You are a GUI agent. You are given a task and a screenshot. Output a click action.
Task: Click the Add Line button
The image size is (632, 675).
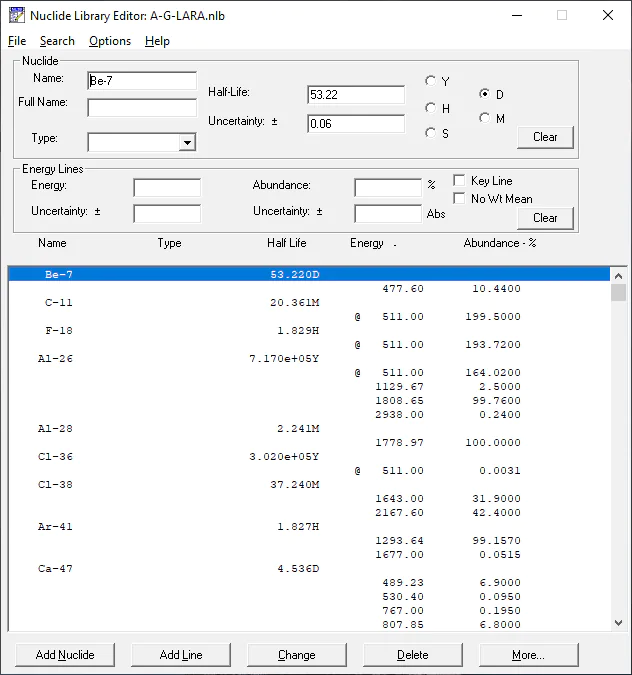(181, 655)
